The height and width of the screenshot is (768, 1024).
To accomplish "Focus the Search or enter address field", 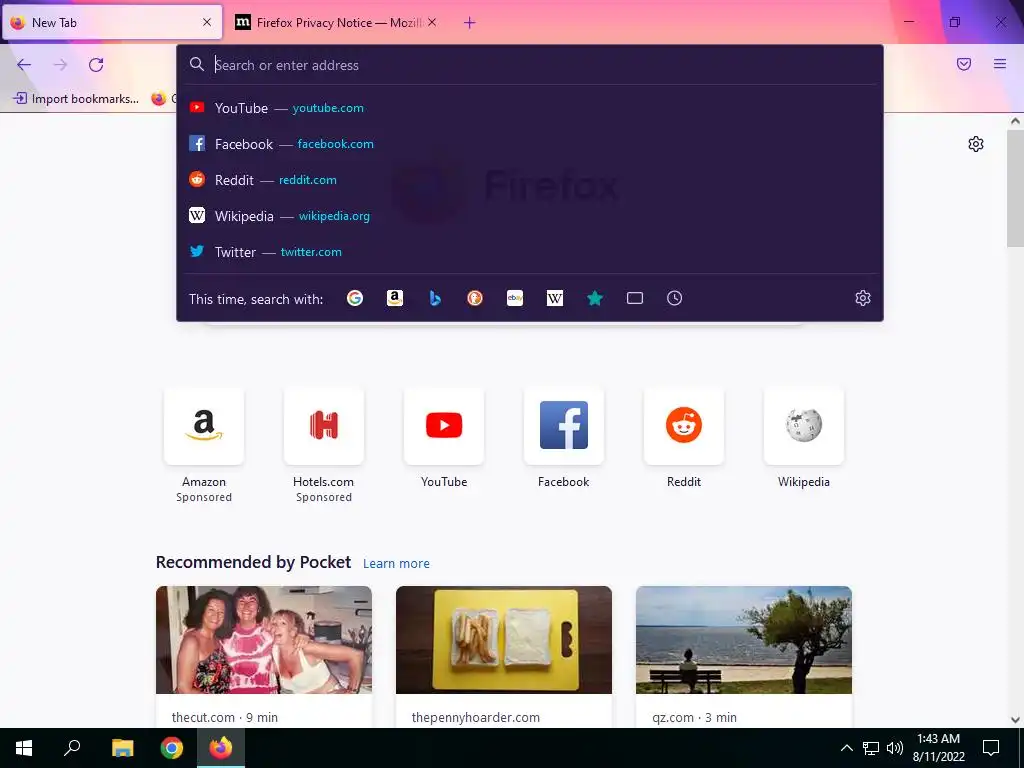I will 530,65.
